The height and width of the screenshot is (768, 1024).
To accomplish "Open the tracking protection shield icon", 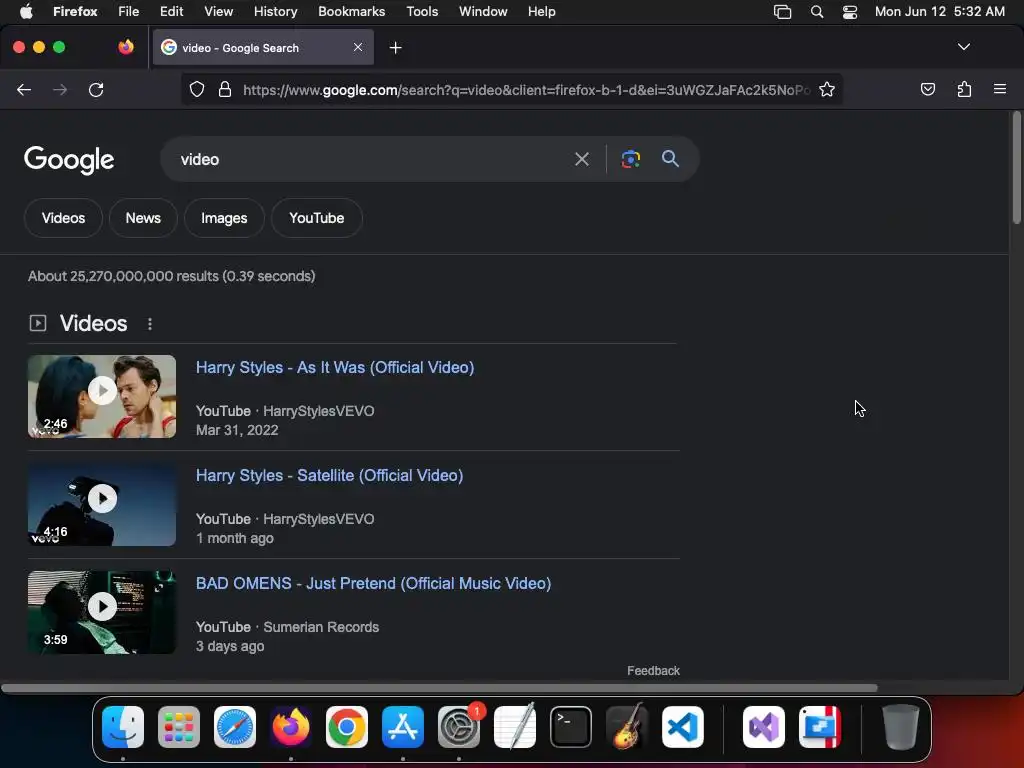I will pos(197,89).
